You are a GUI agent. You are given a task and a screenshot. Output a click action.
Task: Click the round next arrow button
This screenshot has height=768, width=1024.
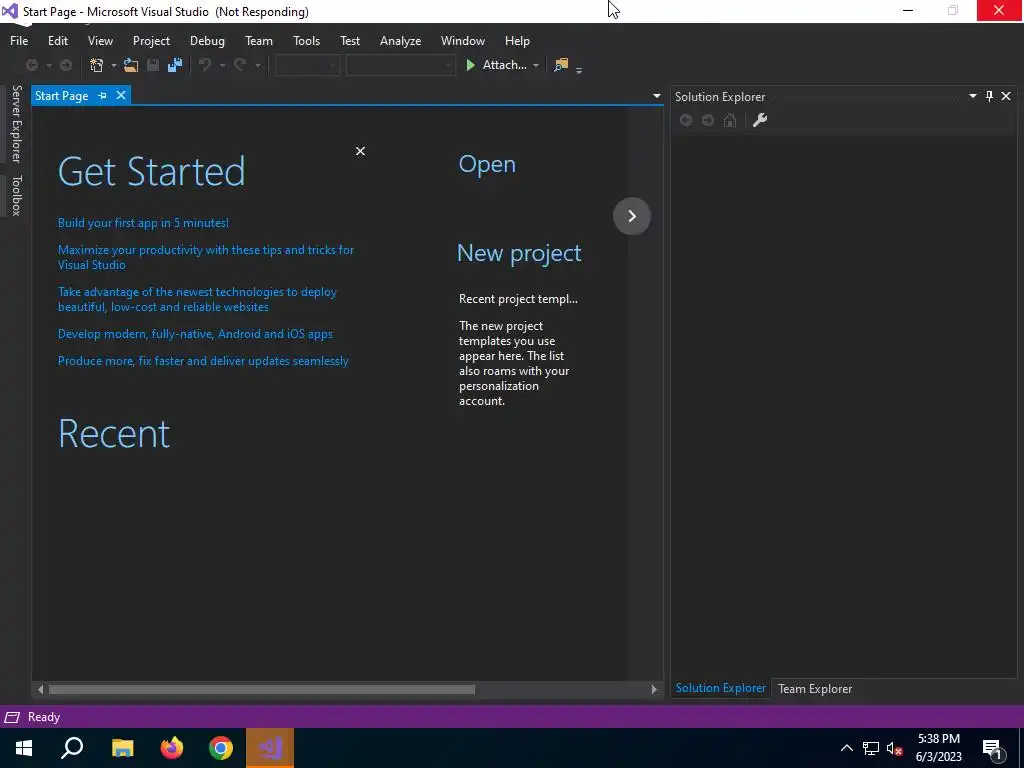pyautogui.click(x=632, y=216)
